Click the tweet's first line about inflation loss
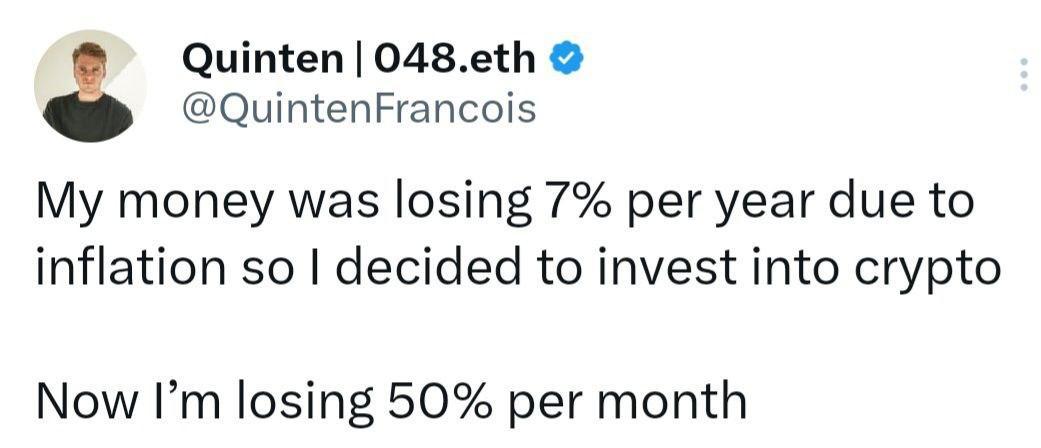The height and width of the screenshot is (448, 1041). (x=504, y=202)
